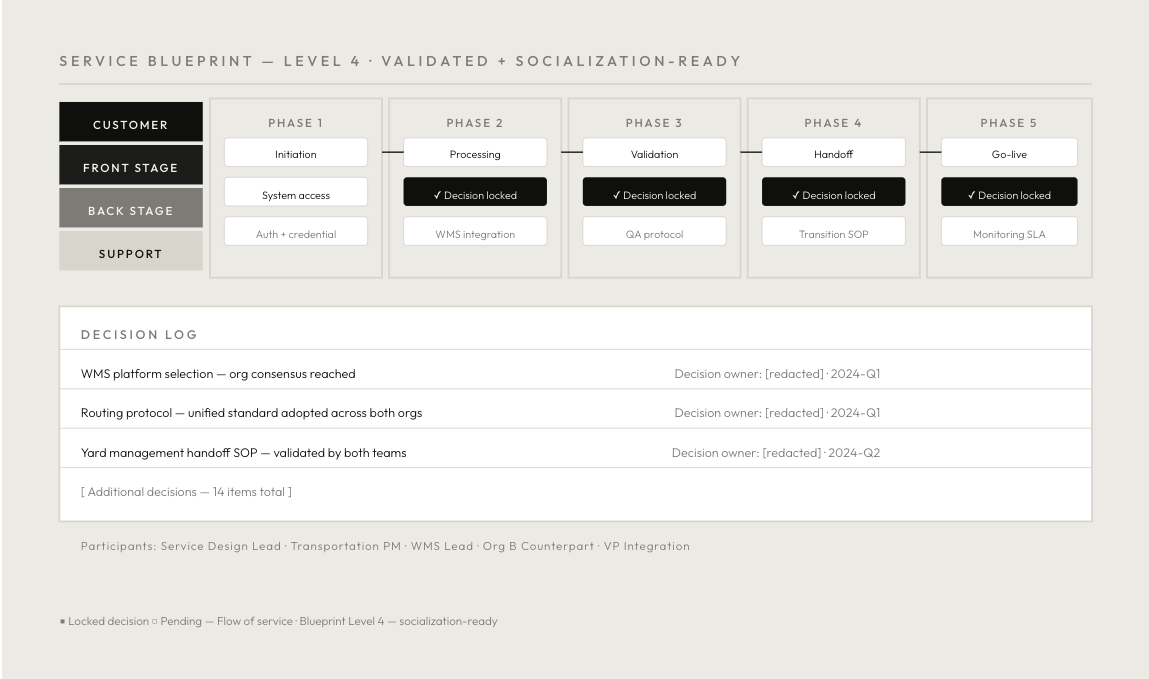1149x679 pixels.
Task: Click the Initiation step in Phase 1
Action: coord(295,154)
